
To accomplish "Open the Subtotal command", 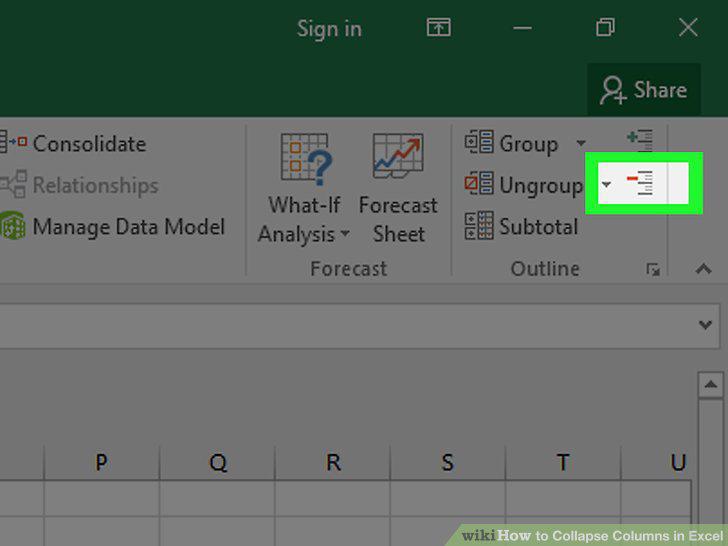I will coord(522,226).
